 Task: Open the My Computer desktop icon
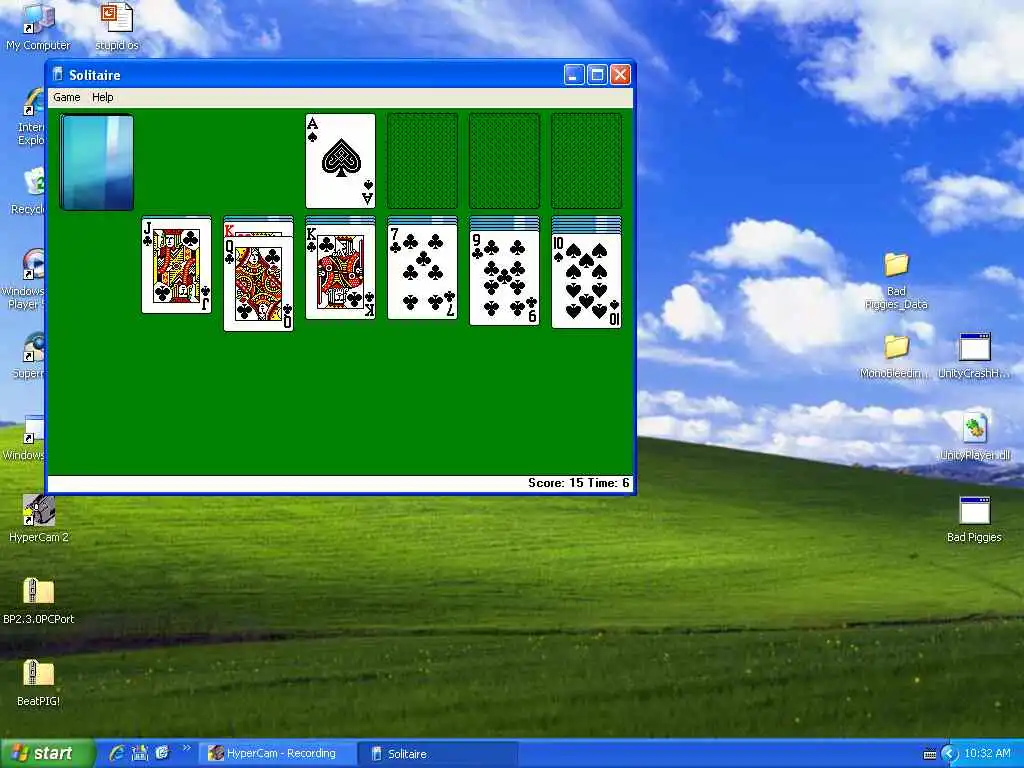[38, 27]
